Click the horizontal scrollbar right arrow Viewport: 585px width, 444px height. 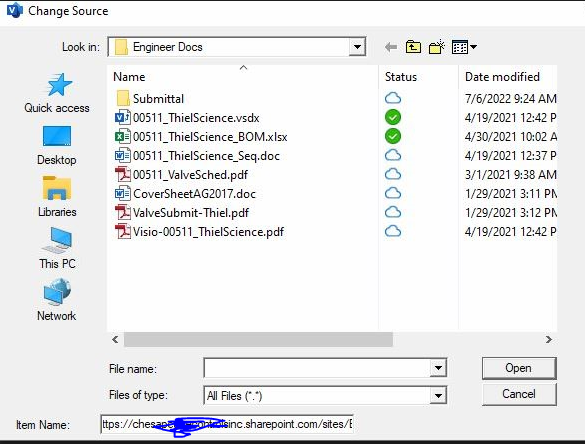point(548,340)
